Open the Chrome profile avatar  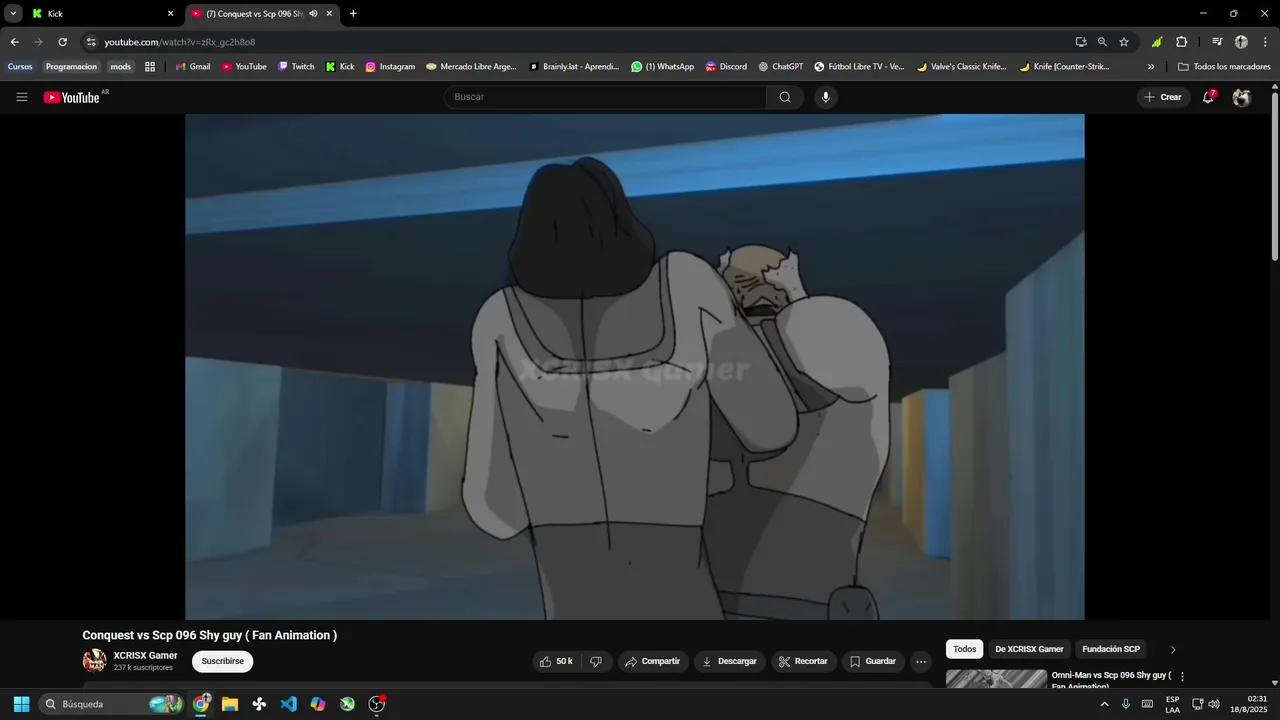coord(1241,42)
